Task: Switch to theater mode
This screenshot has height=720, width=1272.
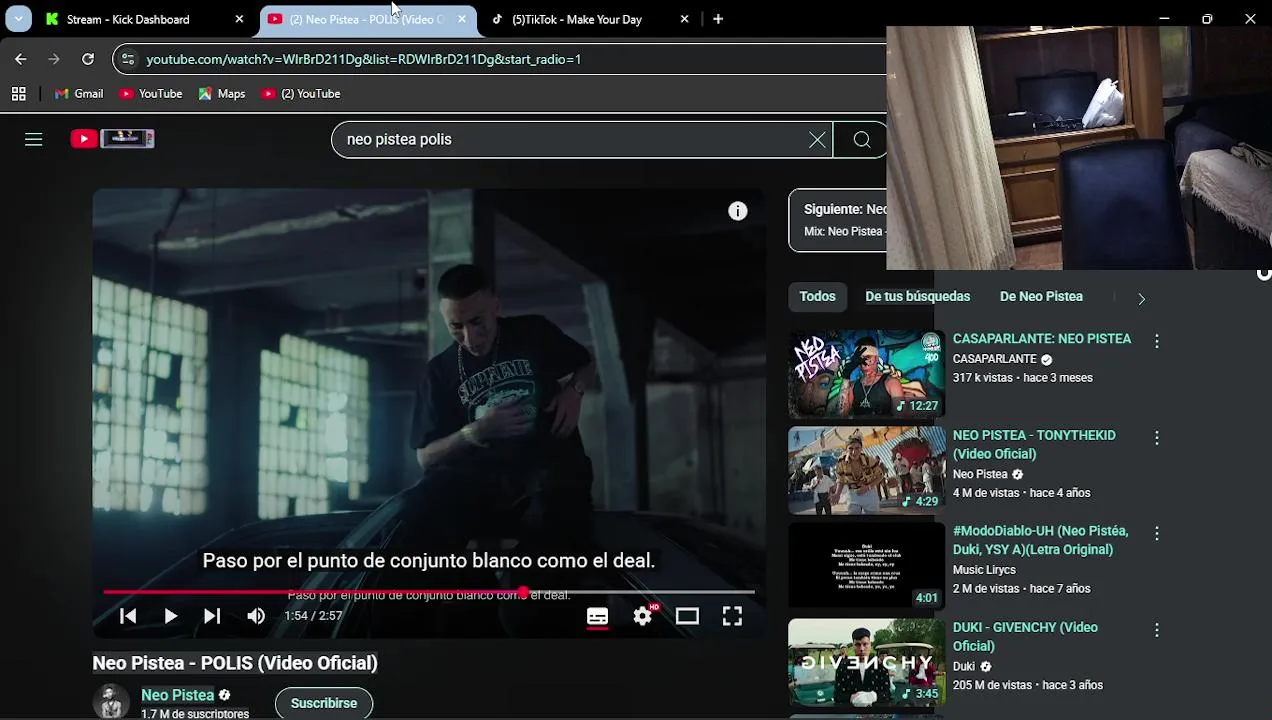Action: pos(687,616)
